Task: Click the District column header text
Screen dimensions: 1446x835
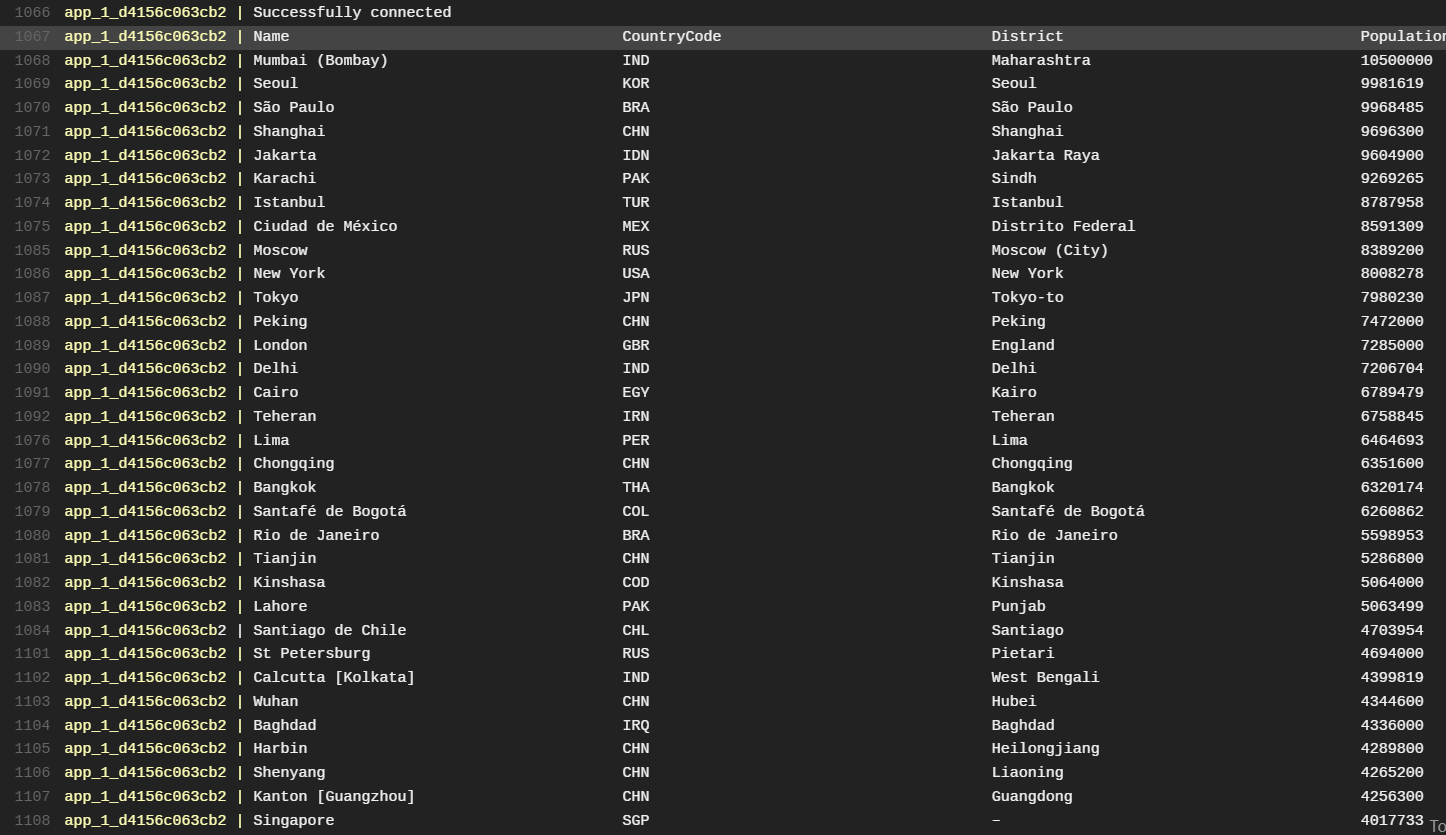Action: pos(1027,36)
